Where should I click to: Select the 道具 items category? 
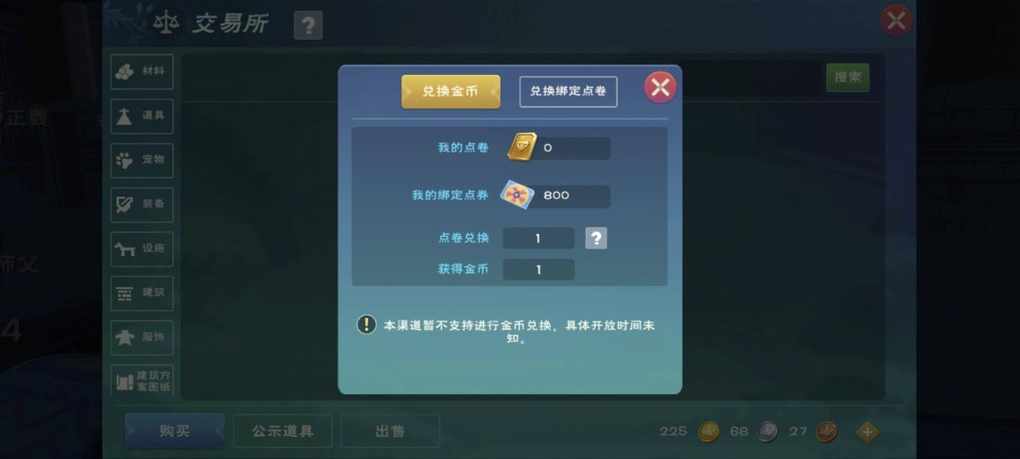coord(142,116)
